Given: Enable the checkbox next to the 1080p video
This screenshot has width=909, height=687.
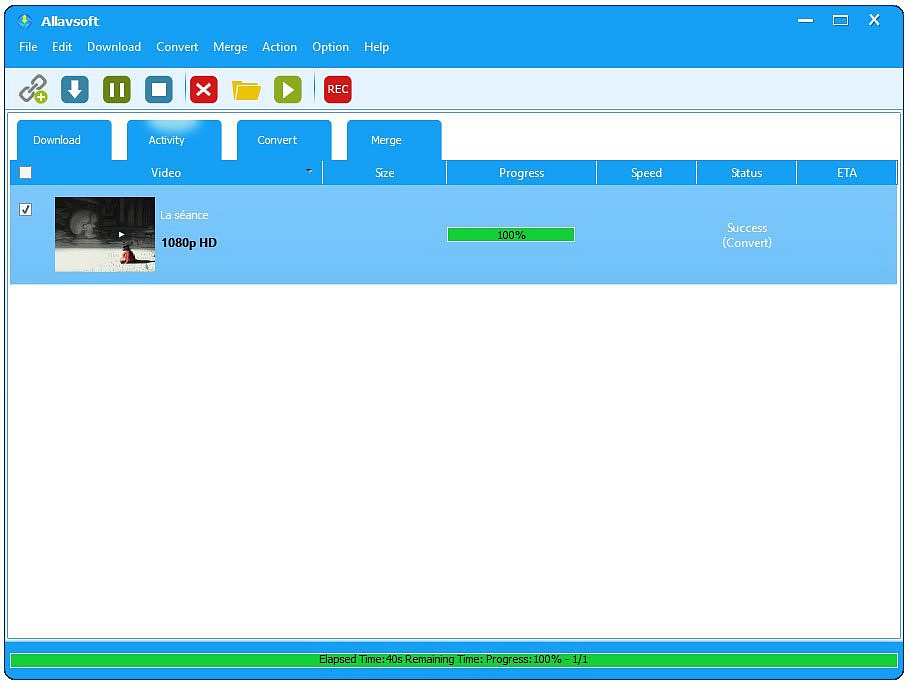Looking at the screenshot, I should (x=25, y=210).
